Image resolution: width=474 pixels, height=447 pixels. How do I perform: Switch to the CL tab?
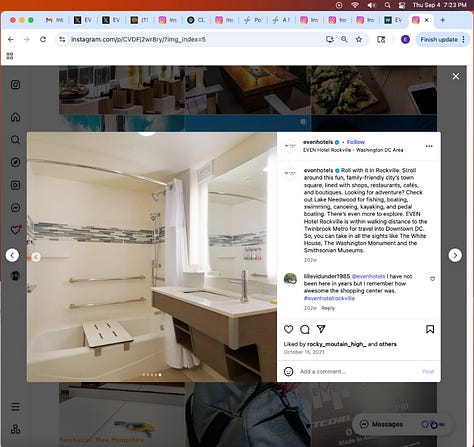[196, 20]
